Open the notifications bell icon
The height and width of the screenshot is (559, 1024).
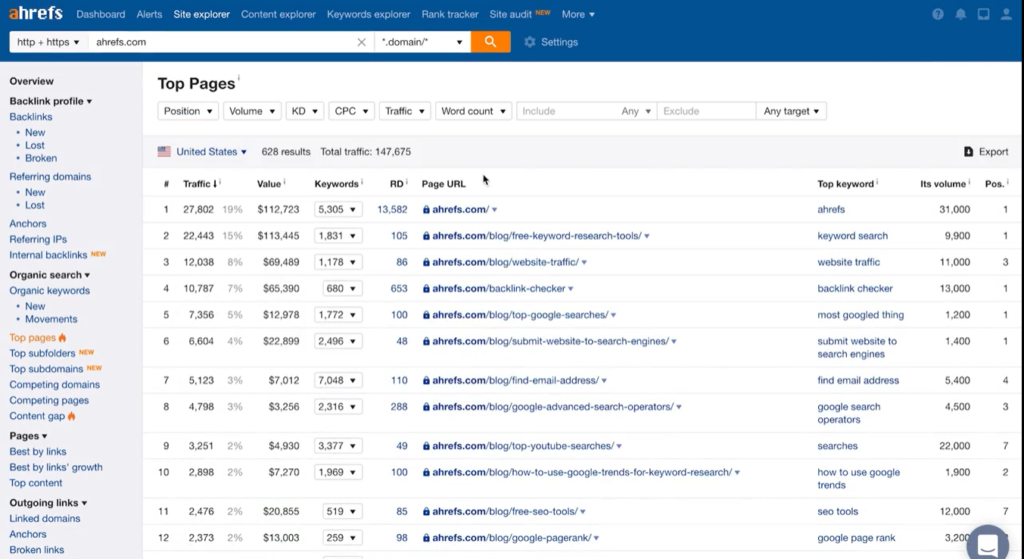click(961, 14)
